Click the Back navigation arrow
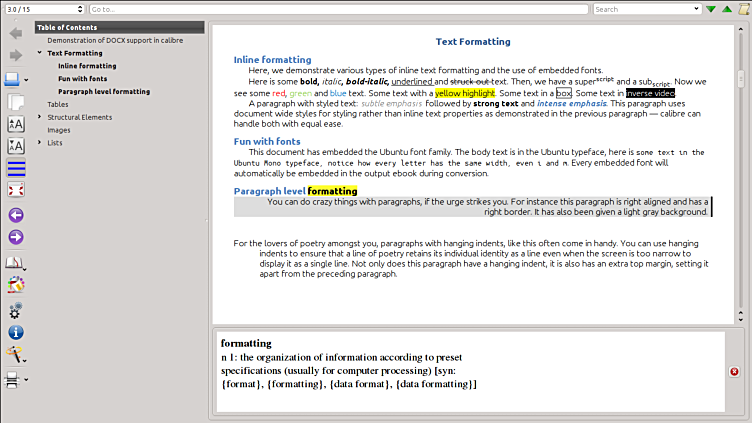 tap(16, 33)
